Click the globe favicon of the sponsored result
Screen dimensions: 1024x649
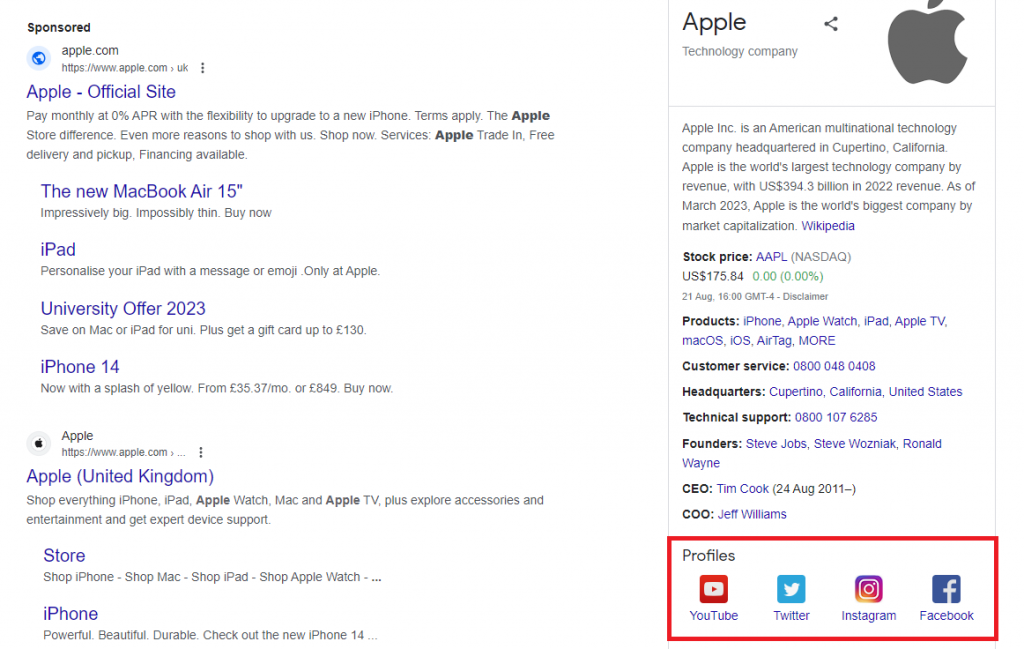(39, 58)
